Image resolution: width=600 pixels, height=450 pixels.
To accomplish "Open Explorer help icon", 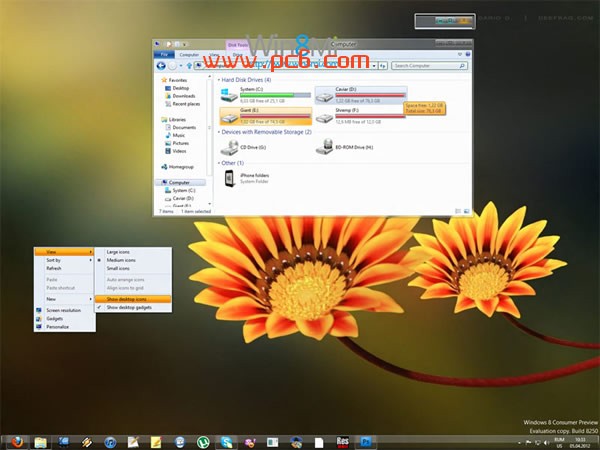I will pyautogui.click(x=468, y=55).
